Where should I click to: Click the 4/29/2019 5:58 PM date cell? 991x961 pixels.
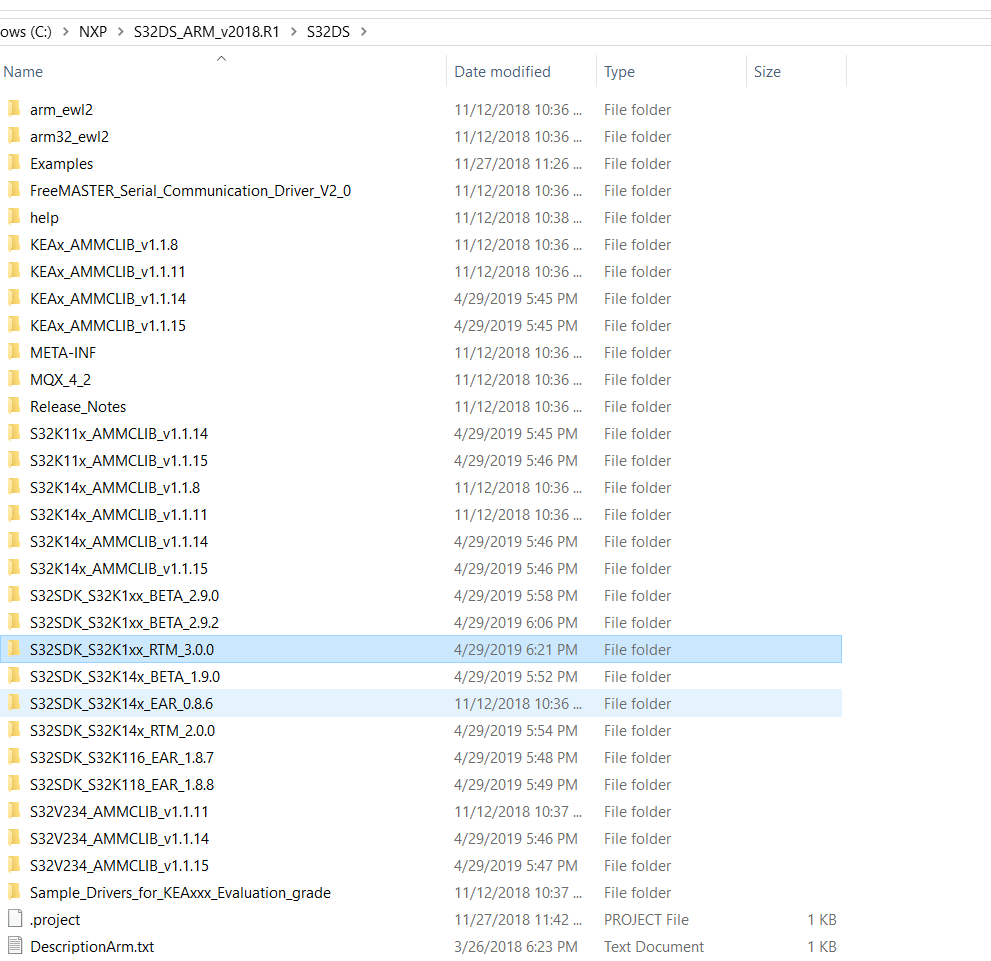coord(516,595)
